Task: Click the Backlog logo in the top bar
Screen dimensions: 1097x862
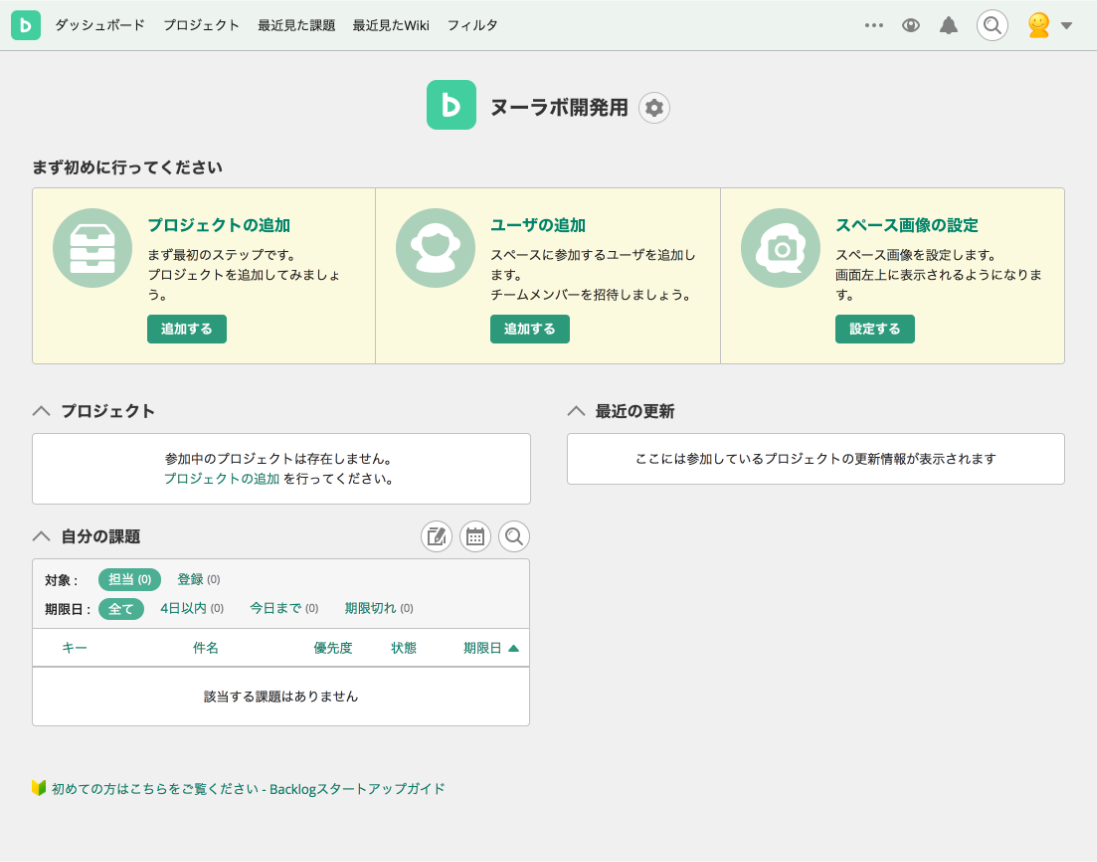Action: (x=25, y=25)
